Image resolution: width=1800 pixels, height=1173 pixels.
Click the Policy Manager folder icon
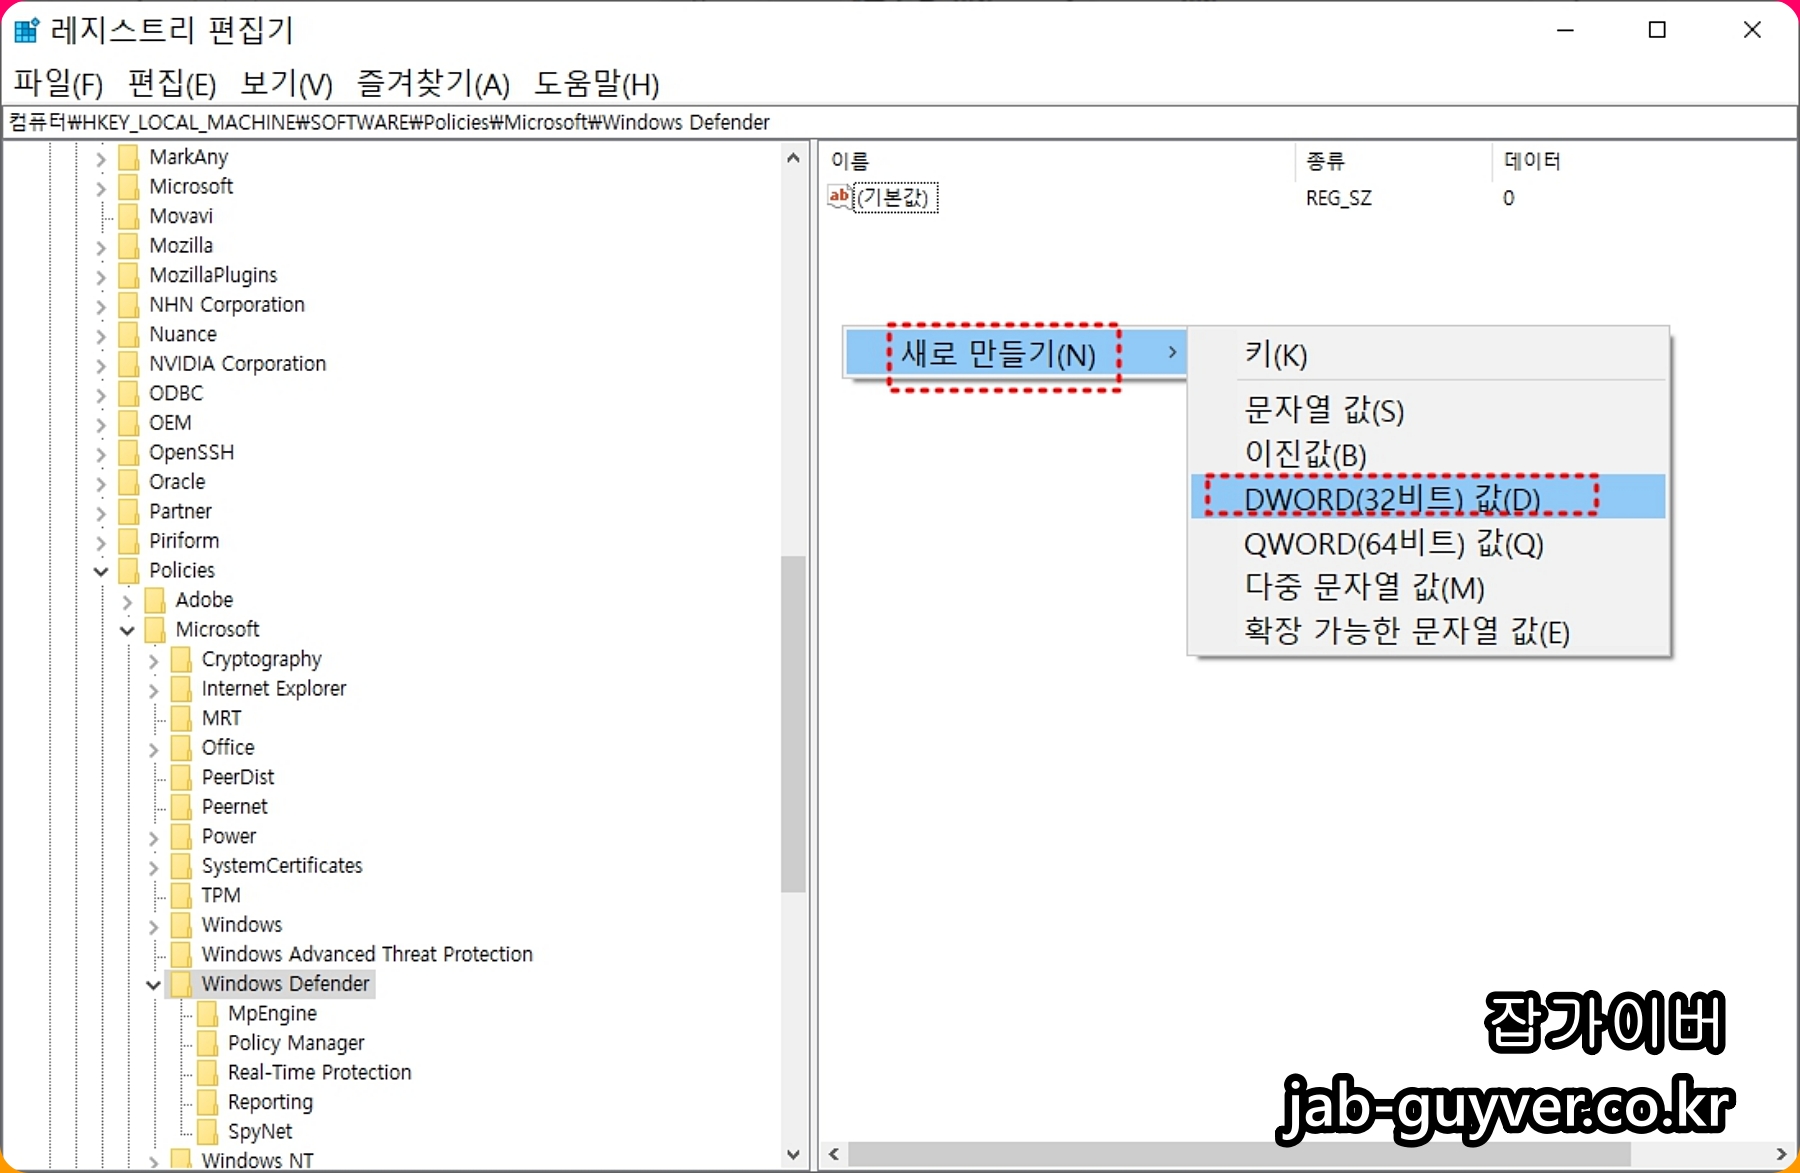click(x=207, y=1043)
